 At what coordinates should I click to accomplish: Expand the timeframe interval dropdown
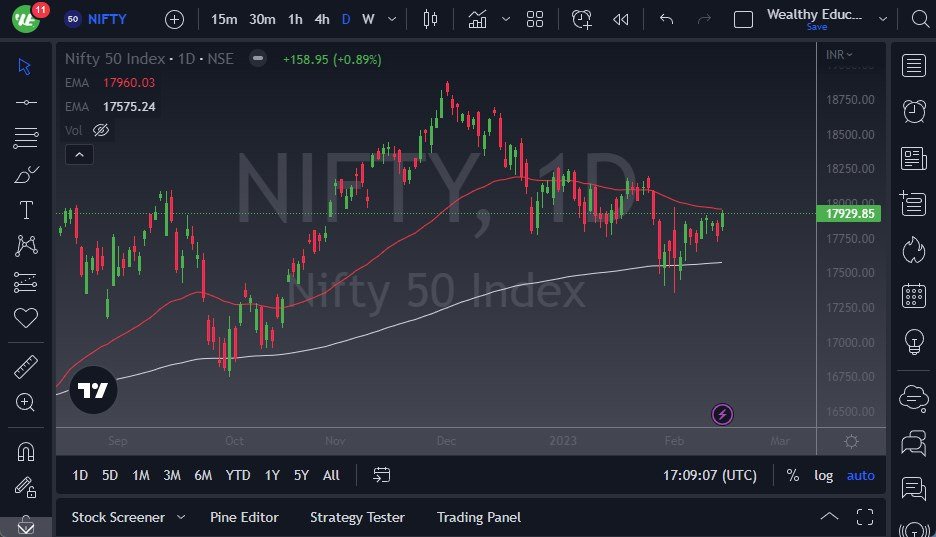point(392,20)
